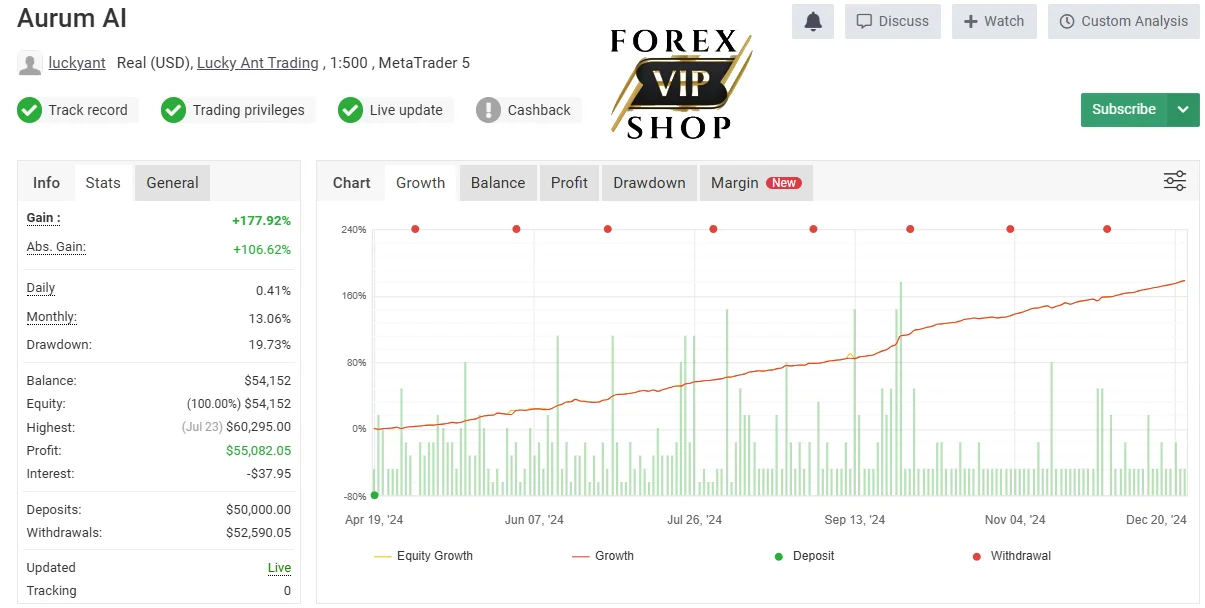Click the $60,295.00 highest value
Image resolution: width=1205 pixels, height=608 pixels.
[259, 428]
